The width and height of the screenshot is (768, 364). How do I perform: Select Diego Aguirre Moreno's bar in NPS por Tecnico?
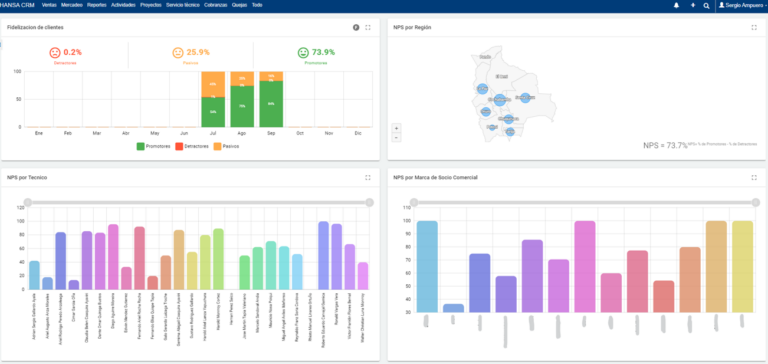pos(113,257)
